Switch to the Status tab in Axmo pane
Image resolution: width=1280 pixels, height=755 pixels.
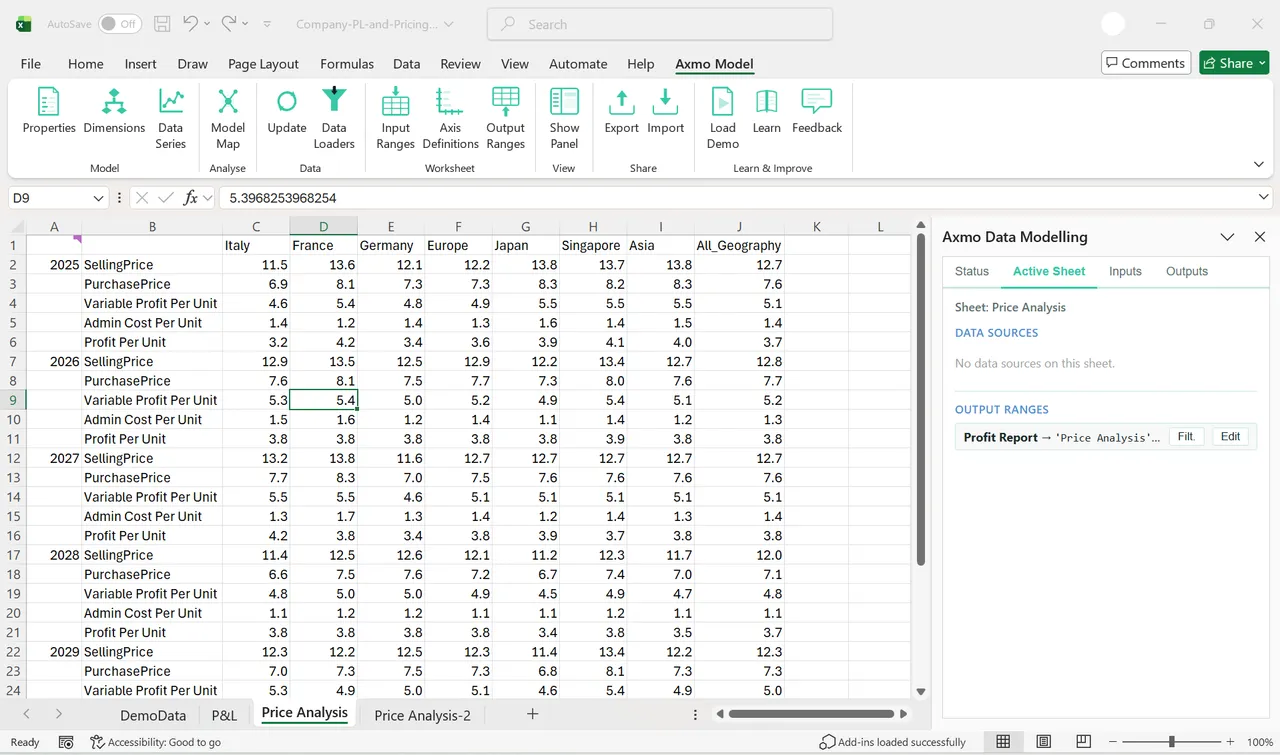pyautogui.click(x=972, y=271)
